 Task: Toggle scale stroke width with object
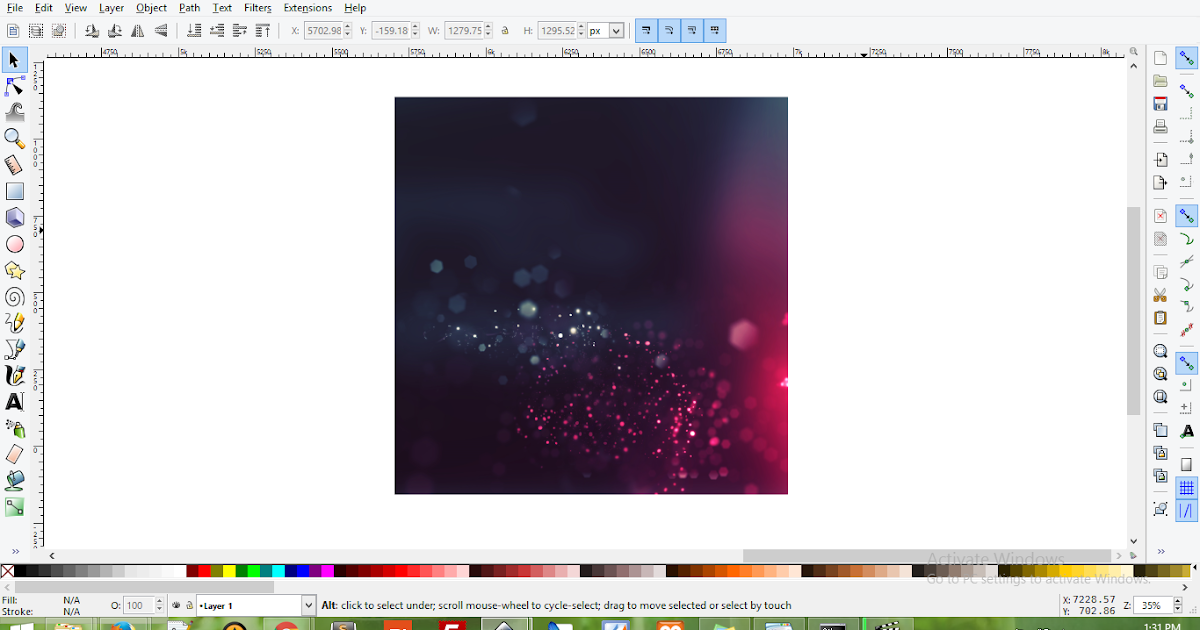pos(646,31)
